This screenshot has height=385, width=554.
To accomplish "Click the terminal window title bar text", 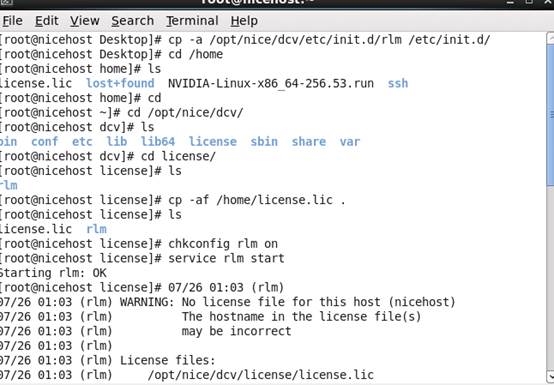I will 257,2.
